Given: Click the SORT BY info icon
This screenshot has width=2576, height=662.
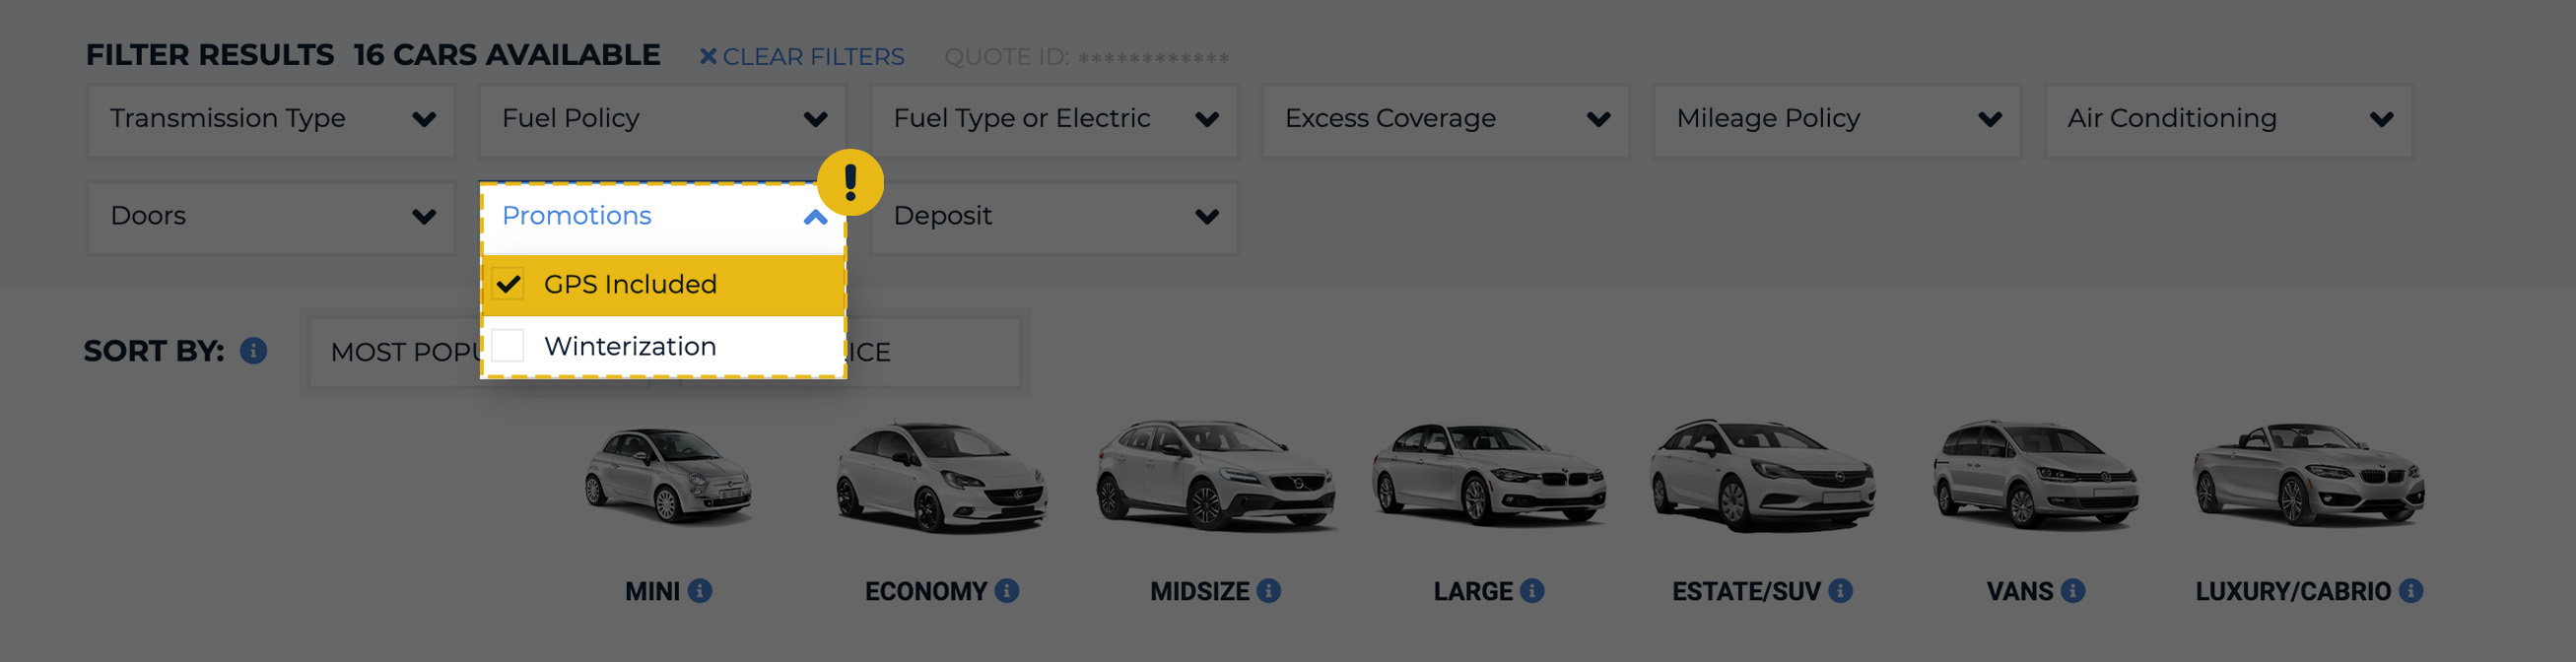Looking at the screenshot, I should pos(253,351).
